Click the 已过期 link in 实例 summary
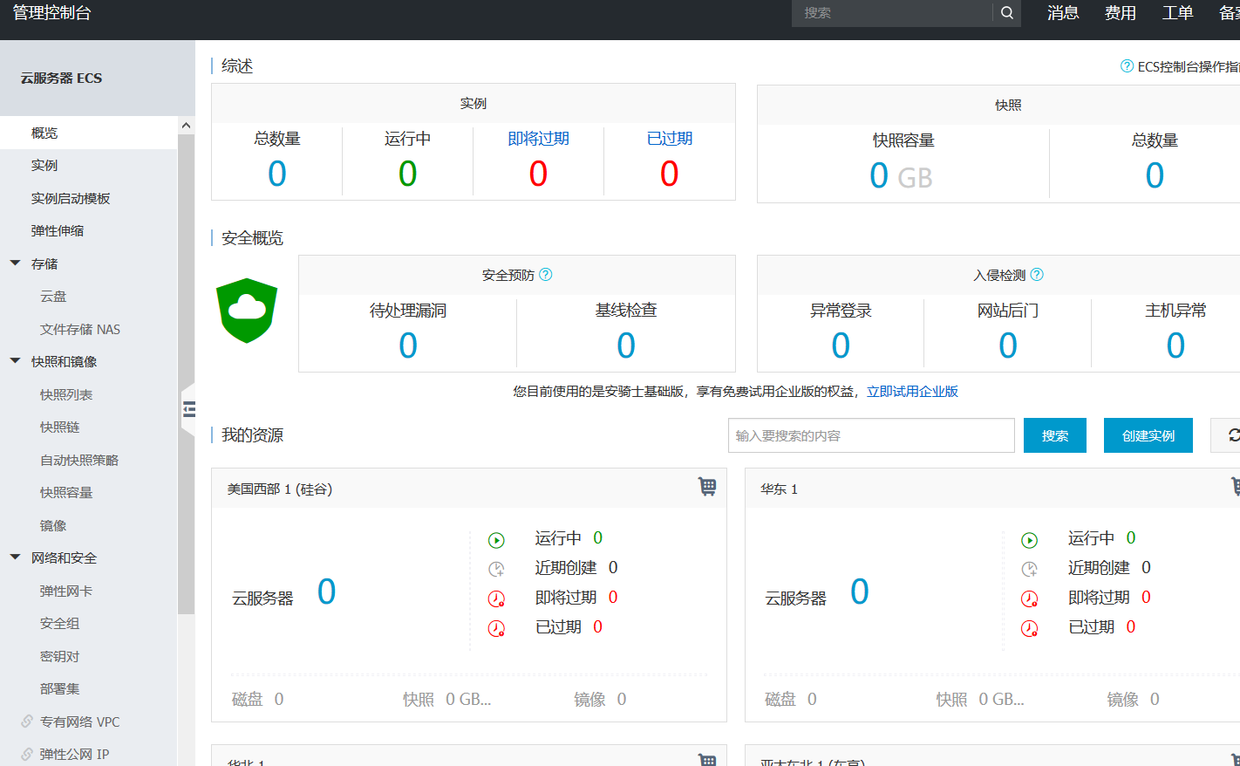The image size is (1240, 766). tap(669, 139)
